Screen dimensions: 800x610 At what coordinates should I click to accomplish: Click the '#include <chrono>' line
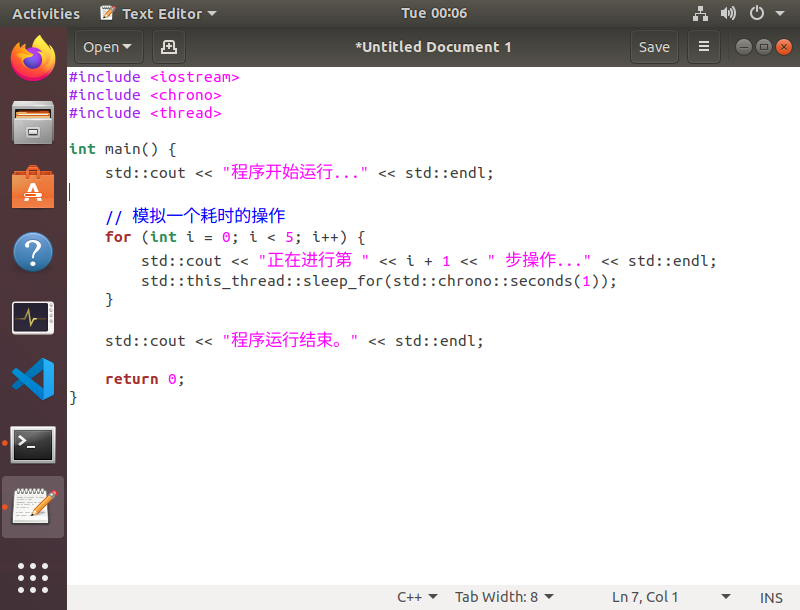(145, 95)
